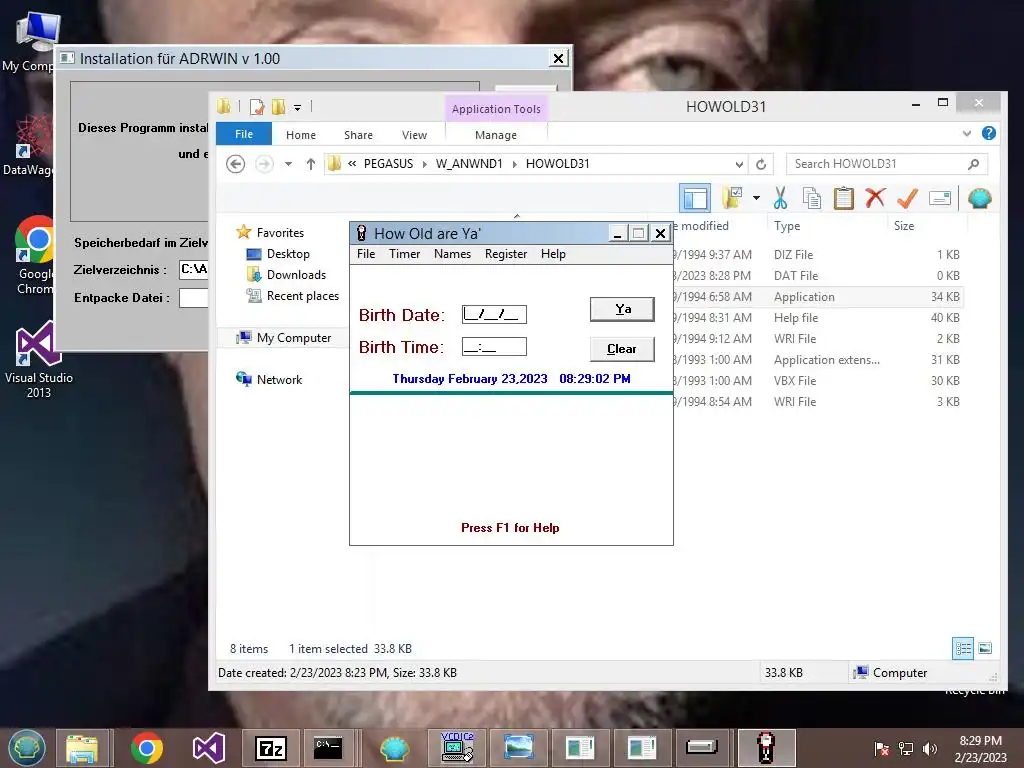The height and width of the screenshot is (768, 1024).
Task: Click in the Birth Time input field
Action: [x=494, y=347]
